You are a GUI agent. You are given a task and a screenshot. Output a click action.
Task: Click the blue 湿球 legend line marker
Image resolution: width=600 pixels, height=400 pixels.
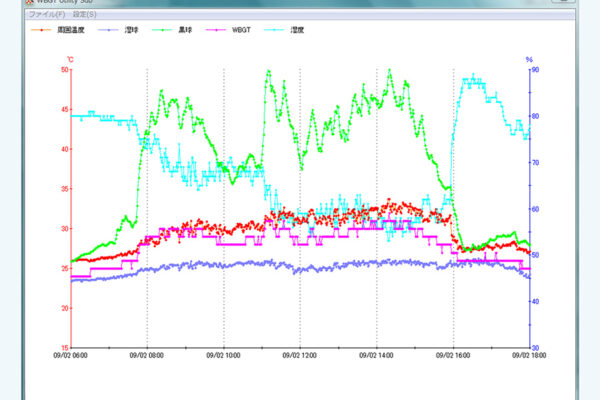point(109,29)
